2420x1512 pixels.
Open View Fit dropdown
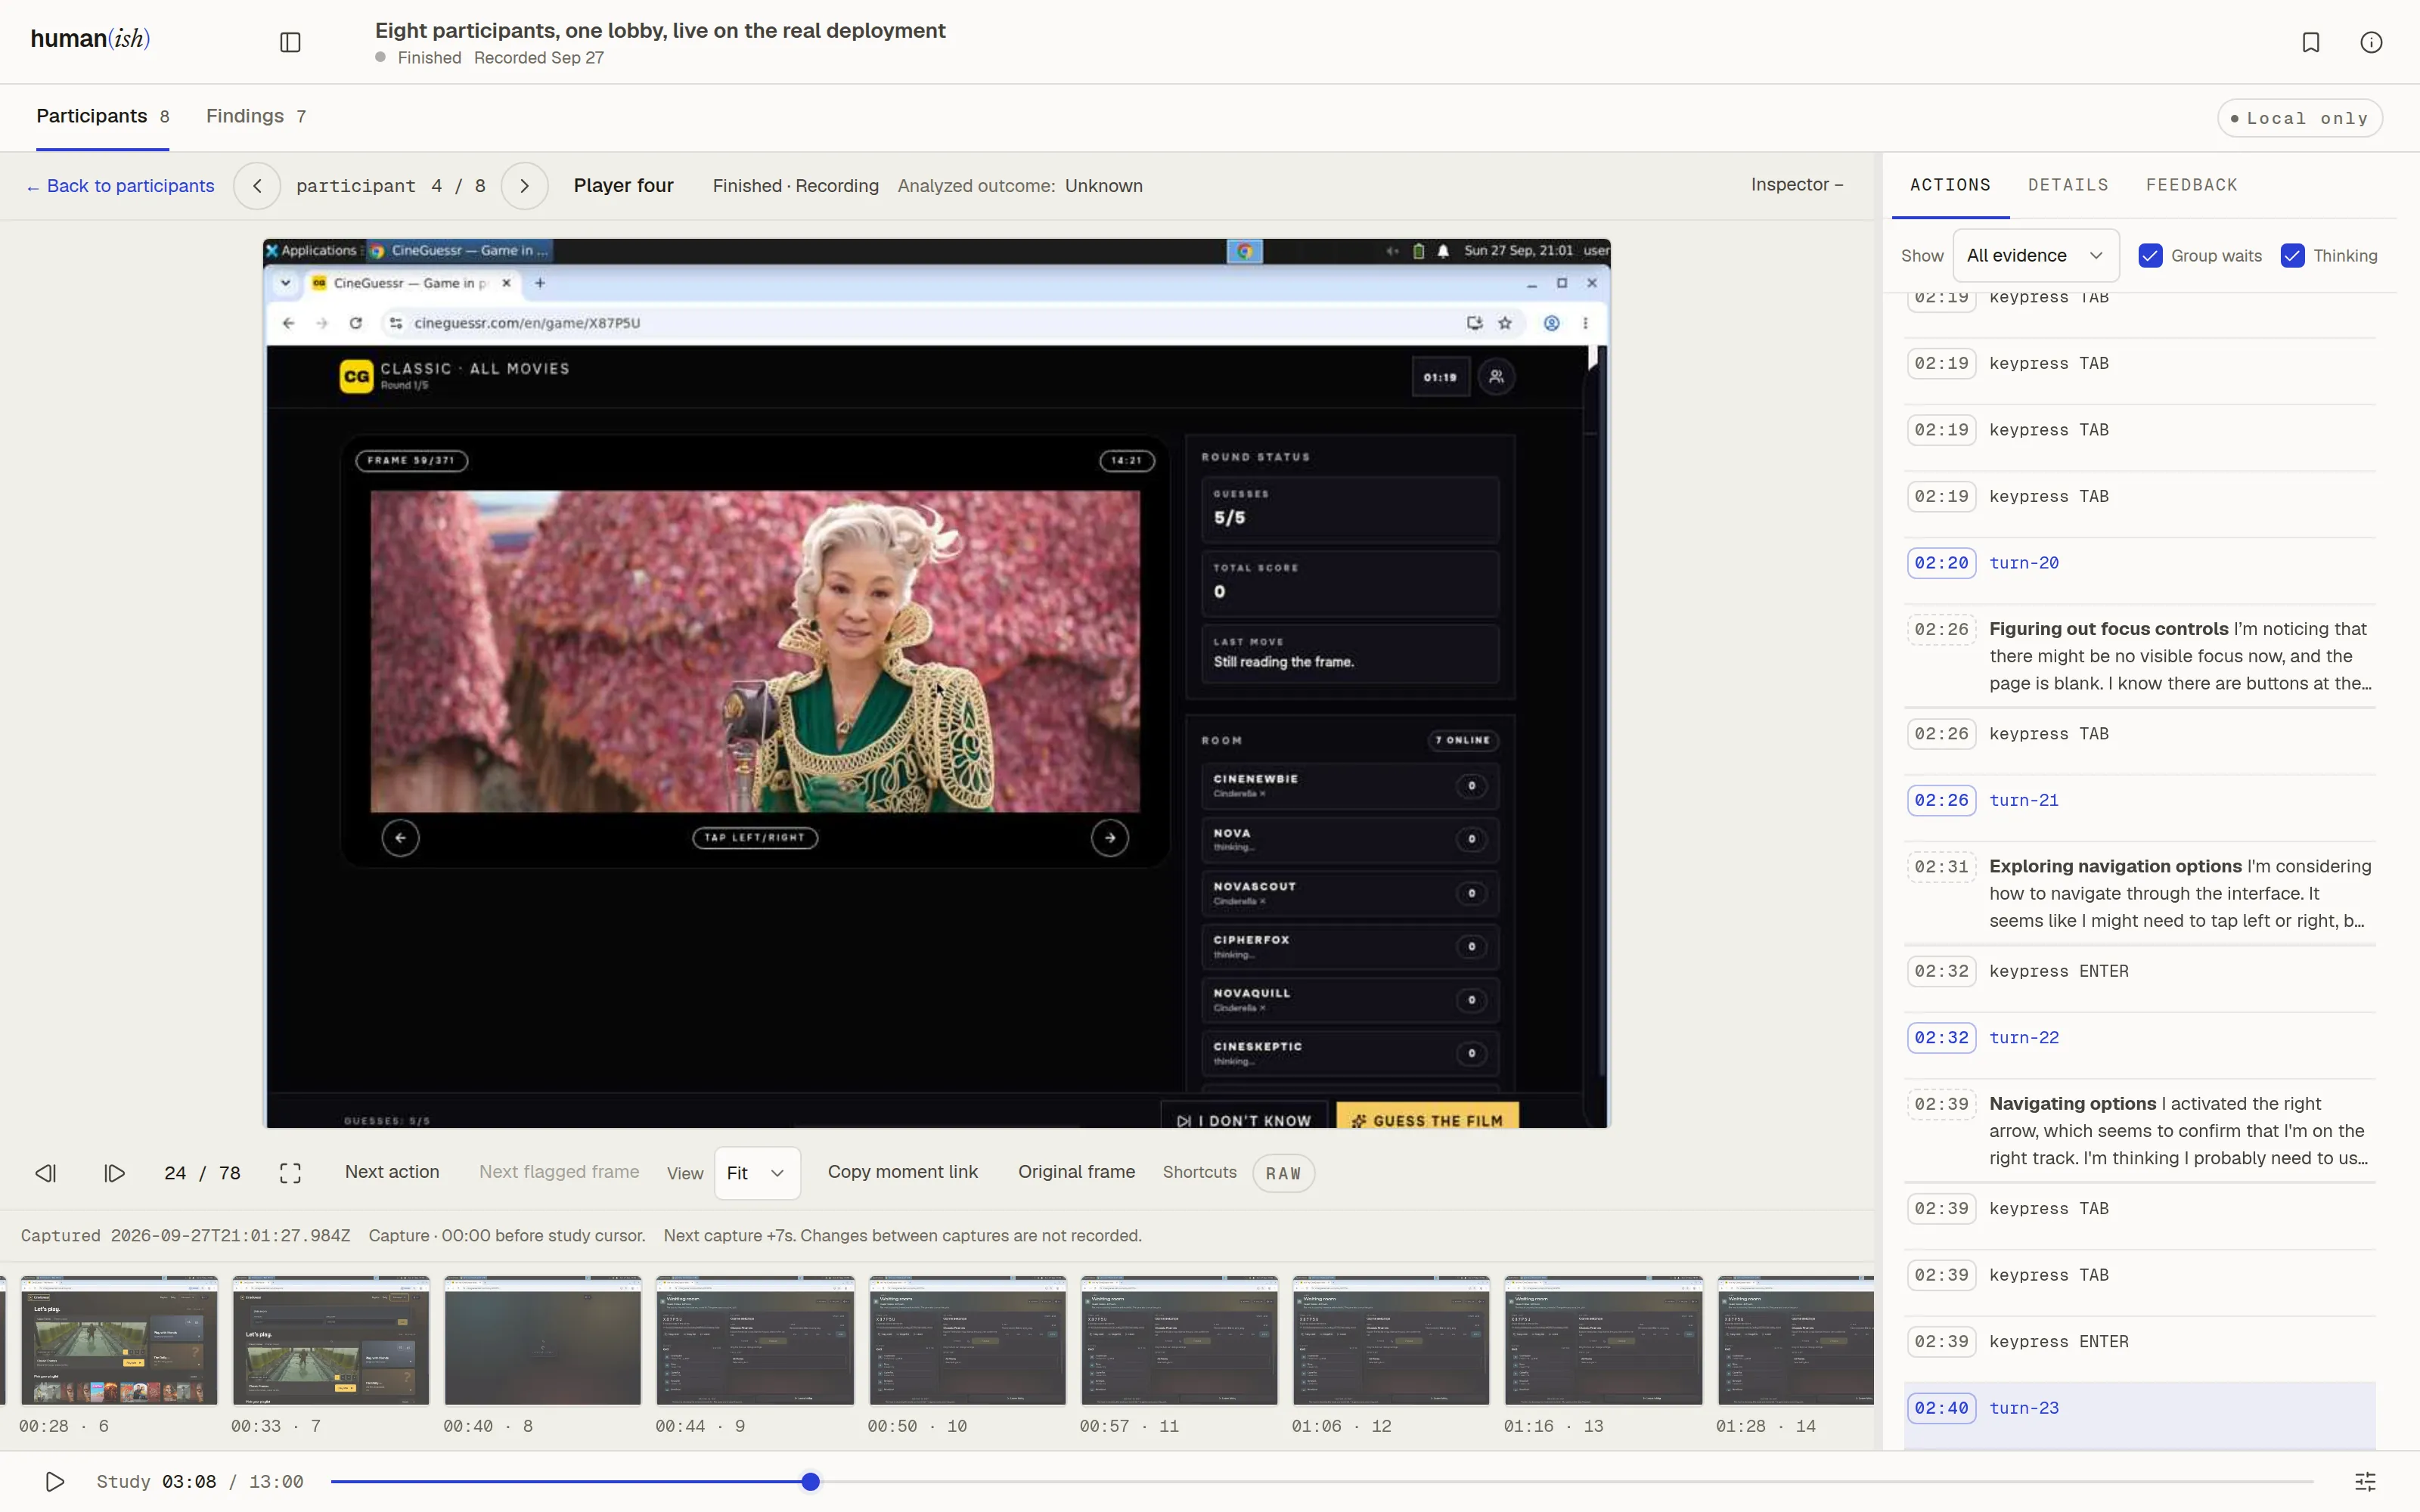click(x=757, y=1173)
